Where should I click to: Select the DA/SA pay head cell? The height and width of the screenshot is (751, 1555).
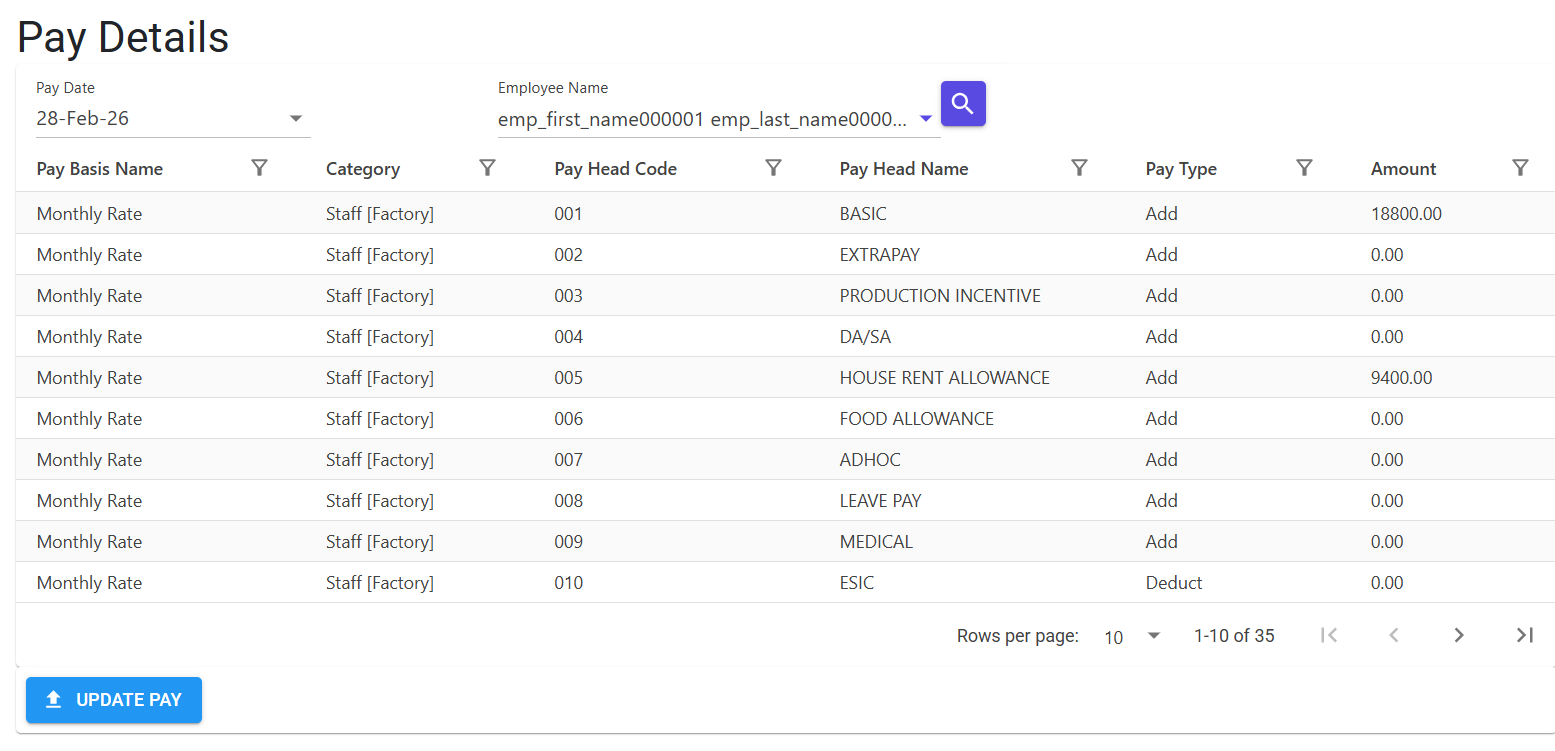pos(865,337)
